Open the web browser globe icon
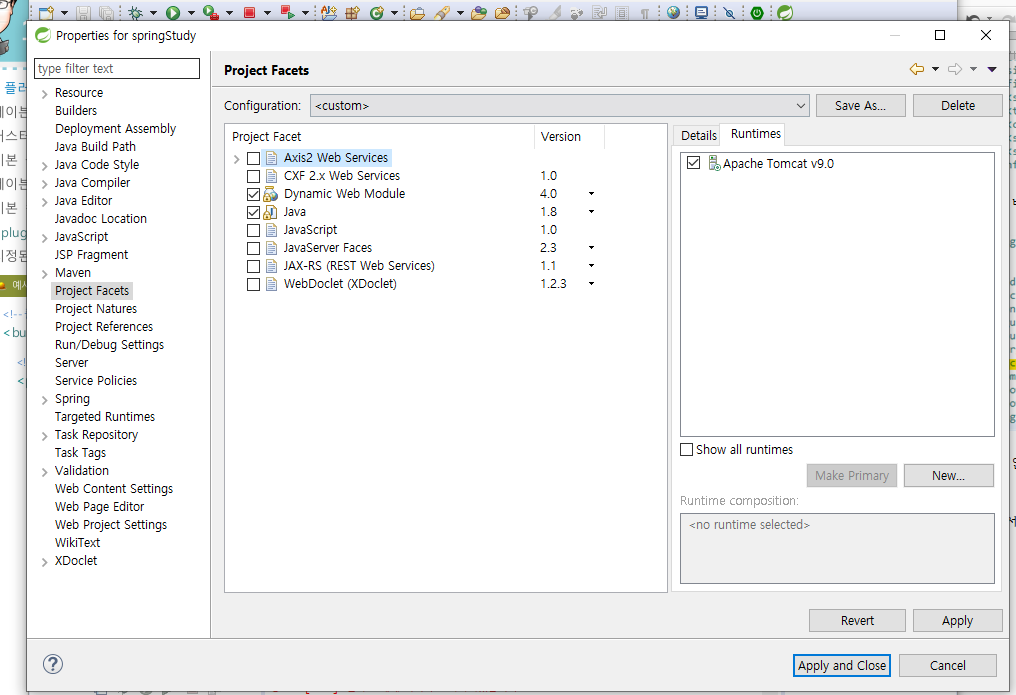The height and width of the screenshot is (695, 1016). coord(673,12)
